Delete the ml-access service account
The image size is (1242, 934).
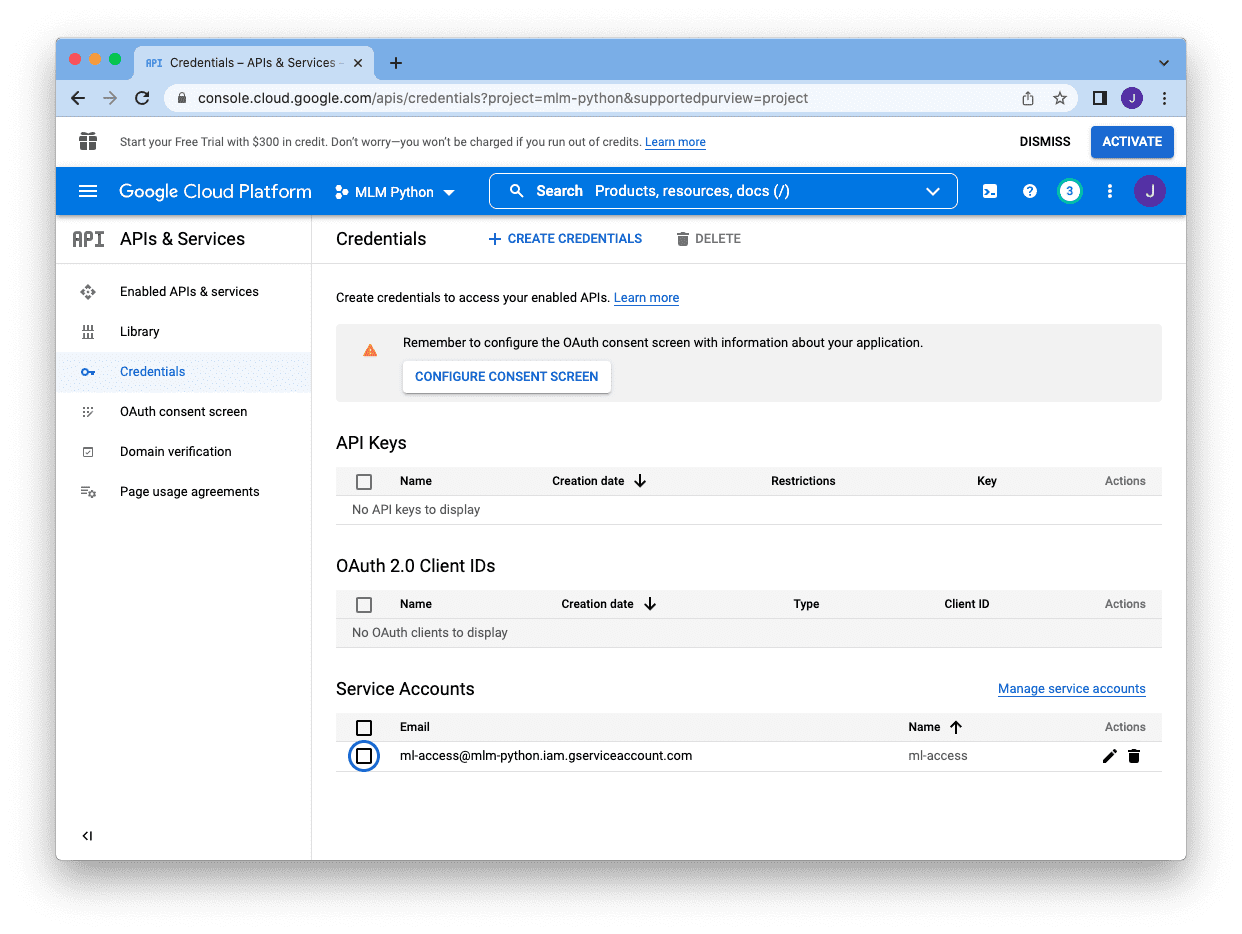coord(1134,756)
